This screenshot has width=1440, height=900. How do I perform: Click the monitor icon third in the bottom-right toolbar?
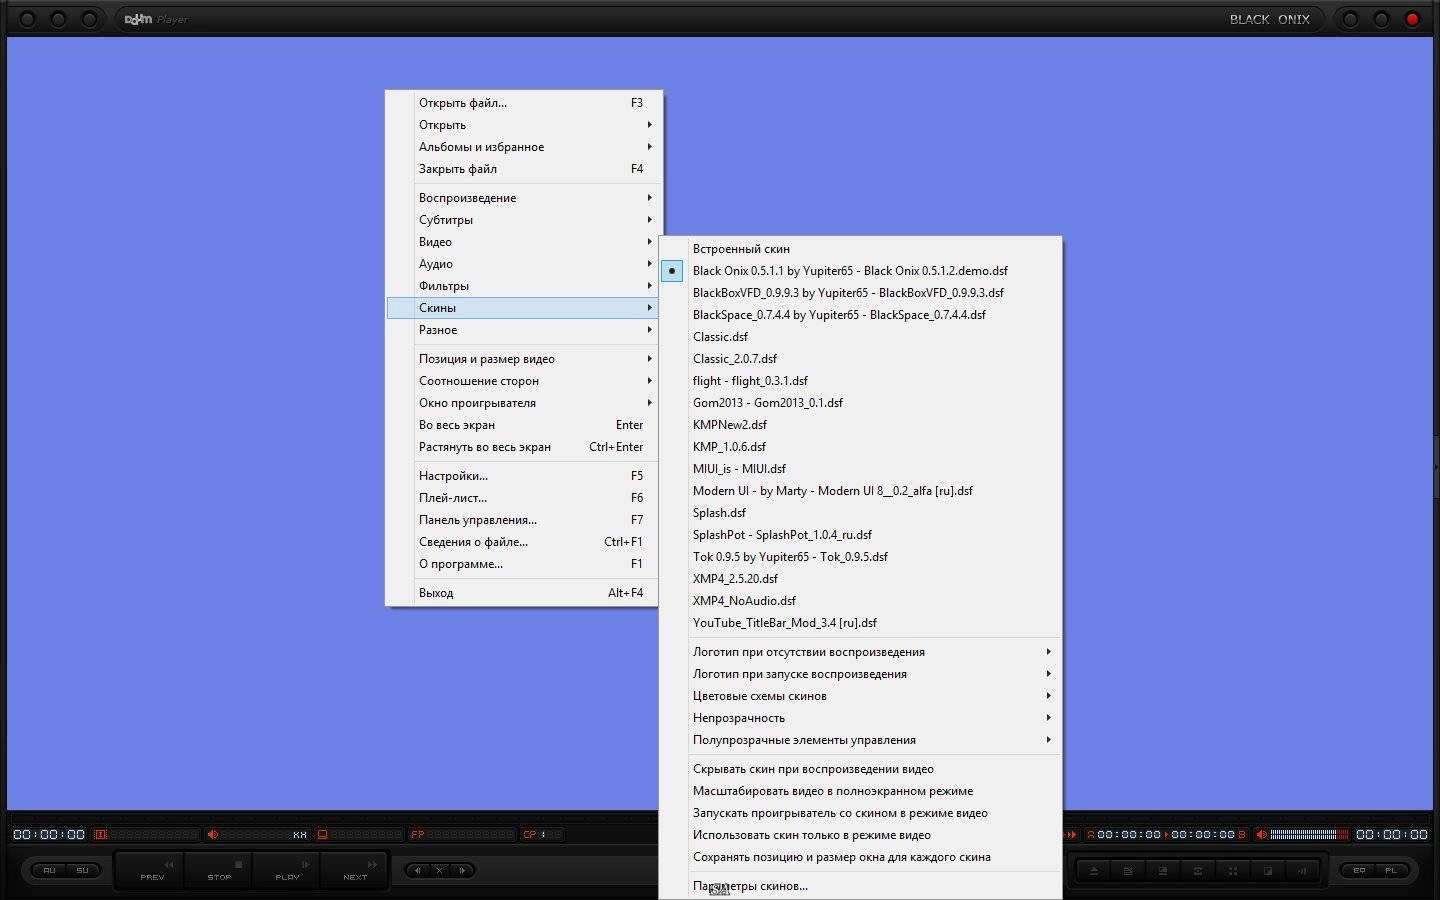click(x=1163, y=870)
